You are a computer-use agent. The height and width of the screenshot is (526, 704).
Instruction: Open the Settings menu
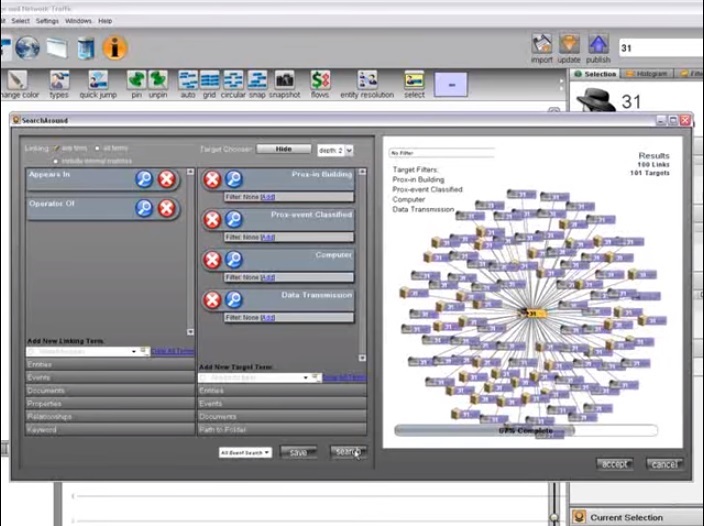point(47,21)
